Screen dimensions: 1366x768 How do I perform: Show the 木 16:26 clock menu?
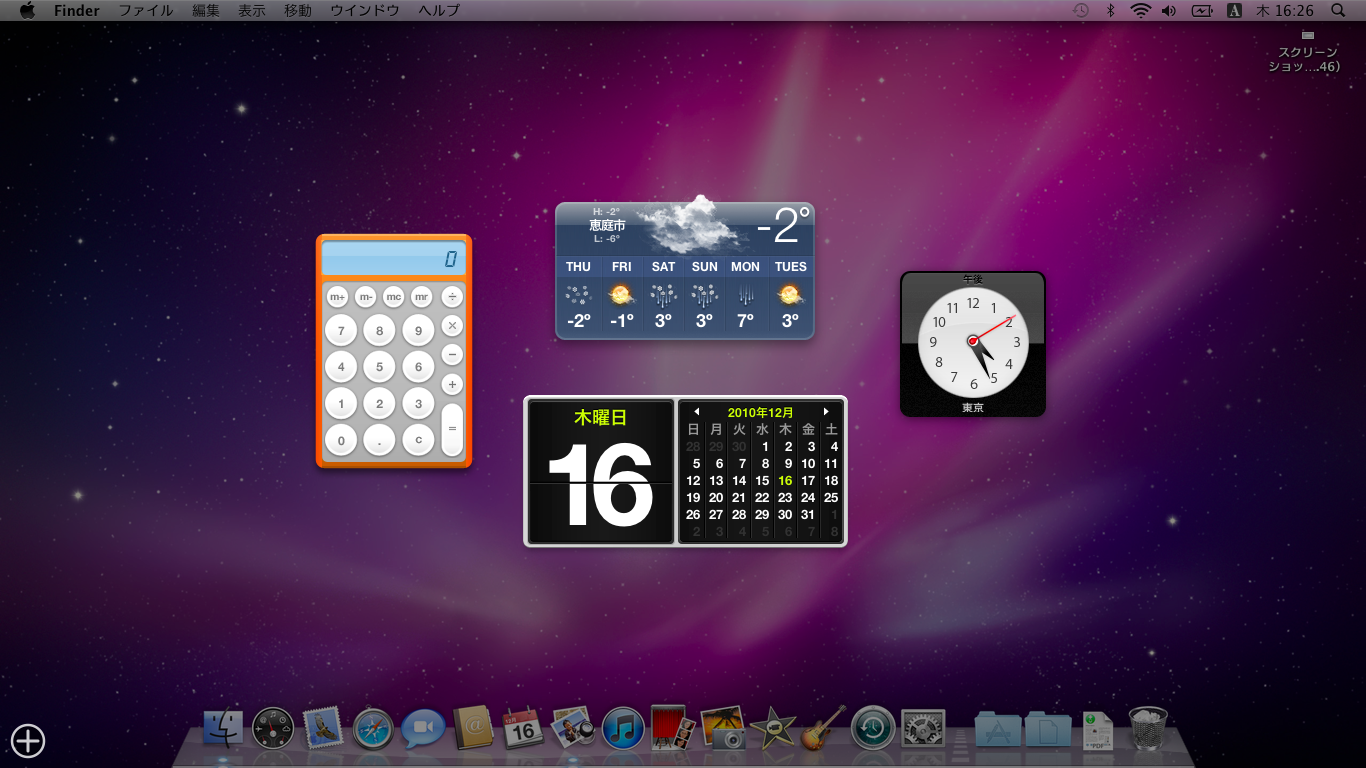(1284, 10)
